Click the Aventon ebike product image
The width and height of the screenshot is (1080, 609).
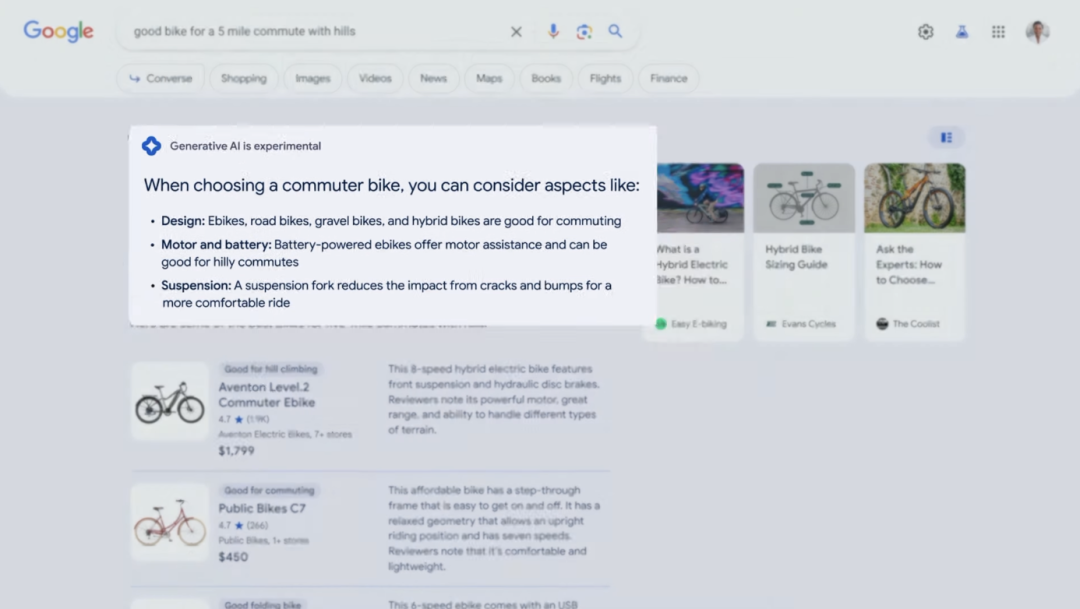pos(170,402)
